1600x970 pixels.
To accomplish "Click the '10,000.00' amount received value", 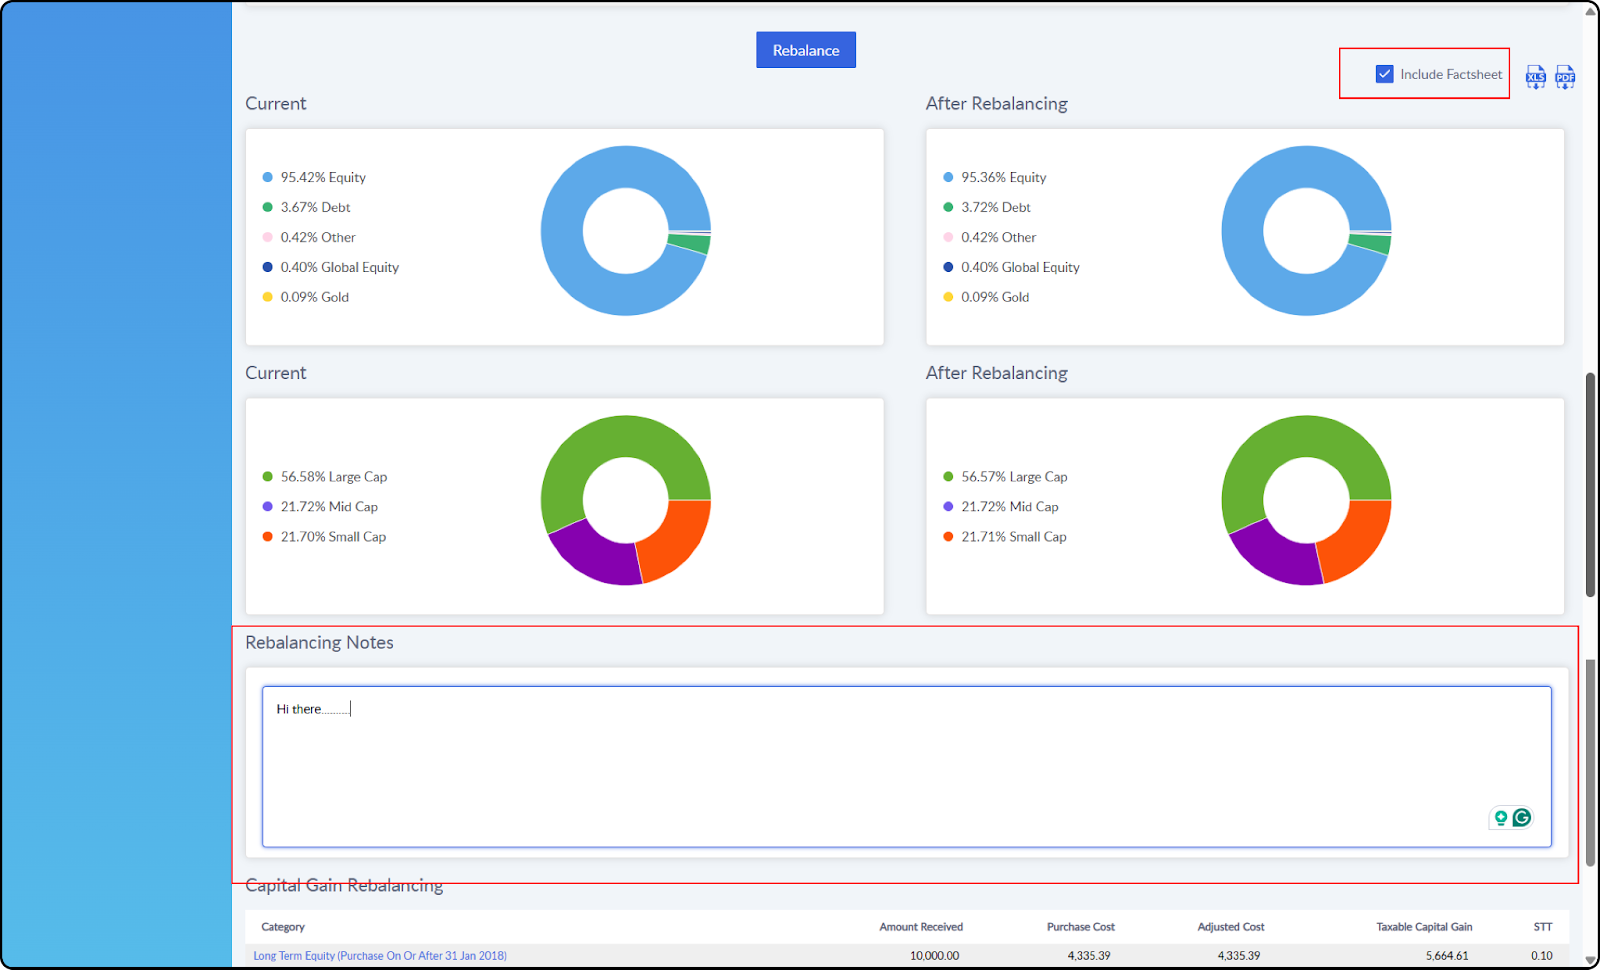I will click(934, 956).
